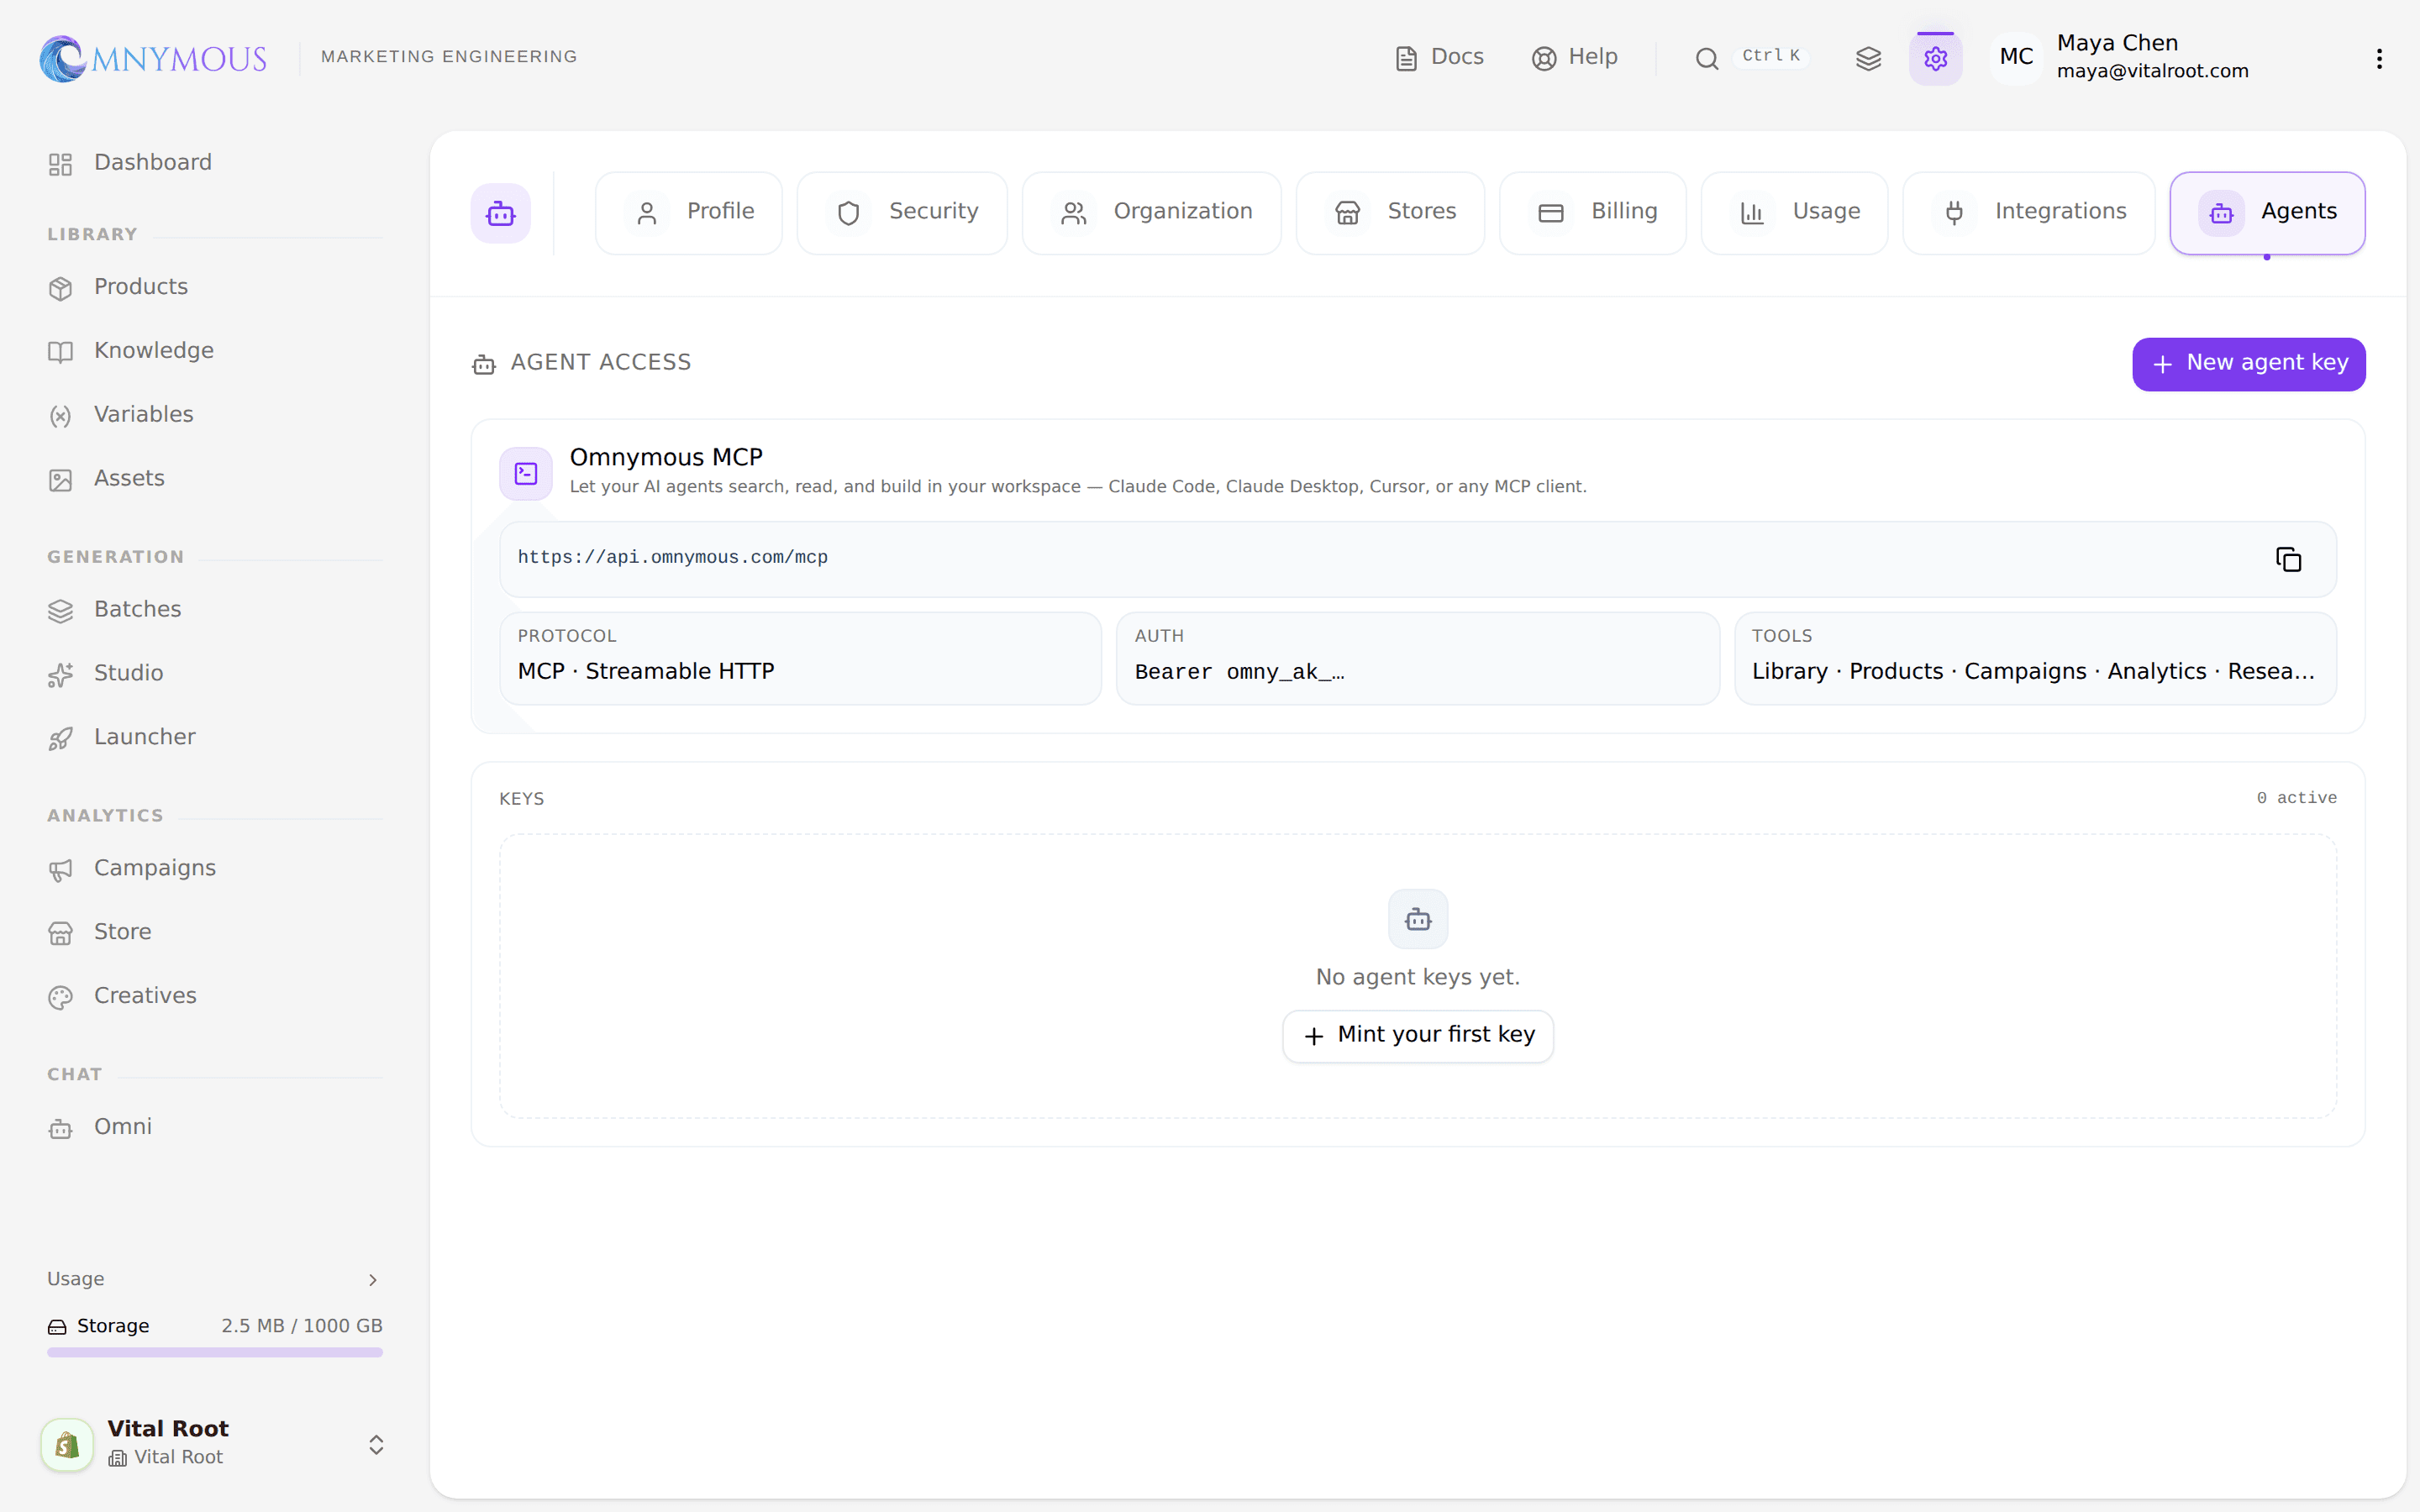Viewport: 2420px width, 1512px height.
Task: Switch to the Organization tab
Action: 1152,213
